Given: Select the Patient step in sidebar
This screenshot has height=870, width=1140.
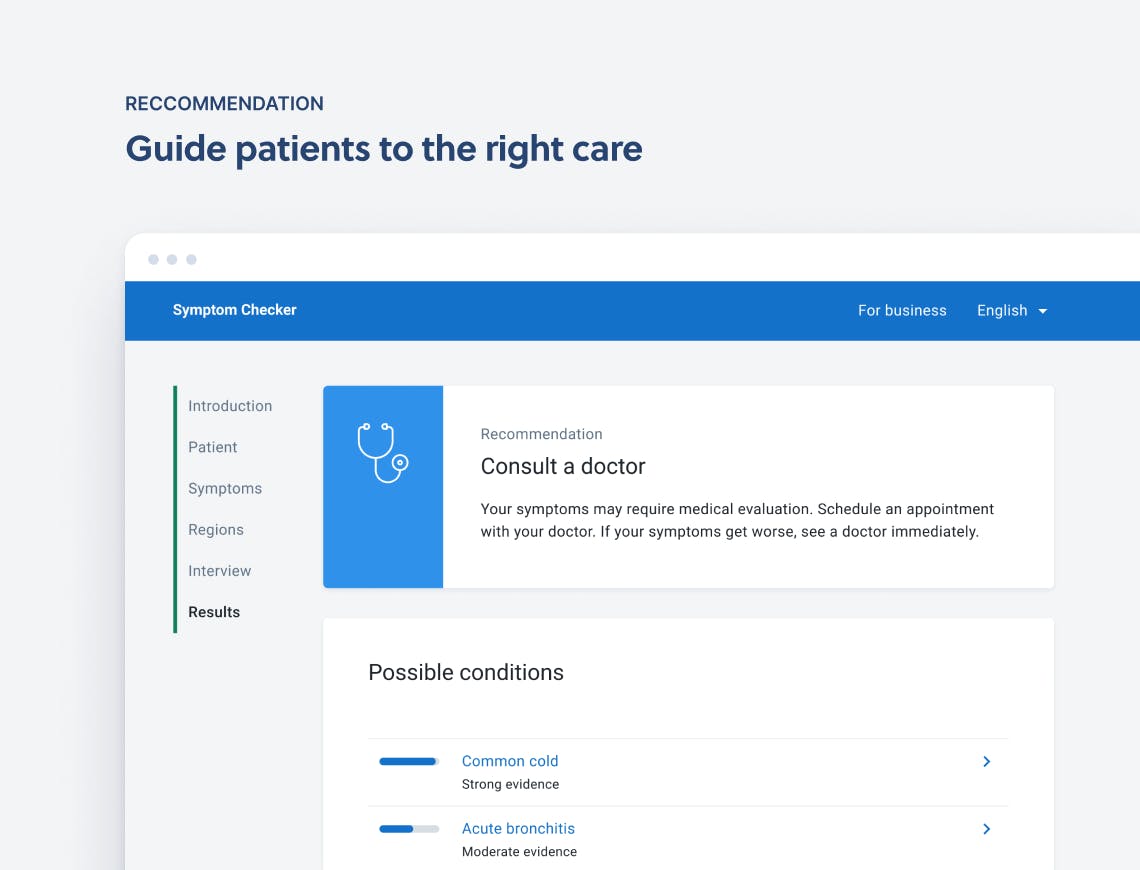Looking at the screenshot, I should [213, 447].
